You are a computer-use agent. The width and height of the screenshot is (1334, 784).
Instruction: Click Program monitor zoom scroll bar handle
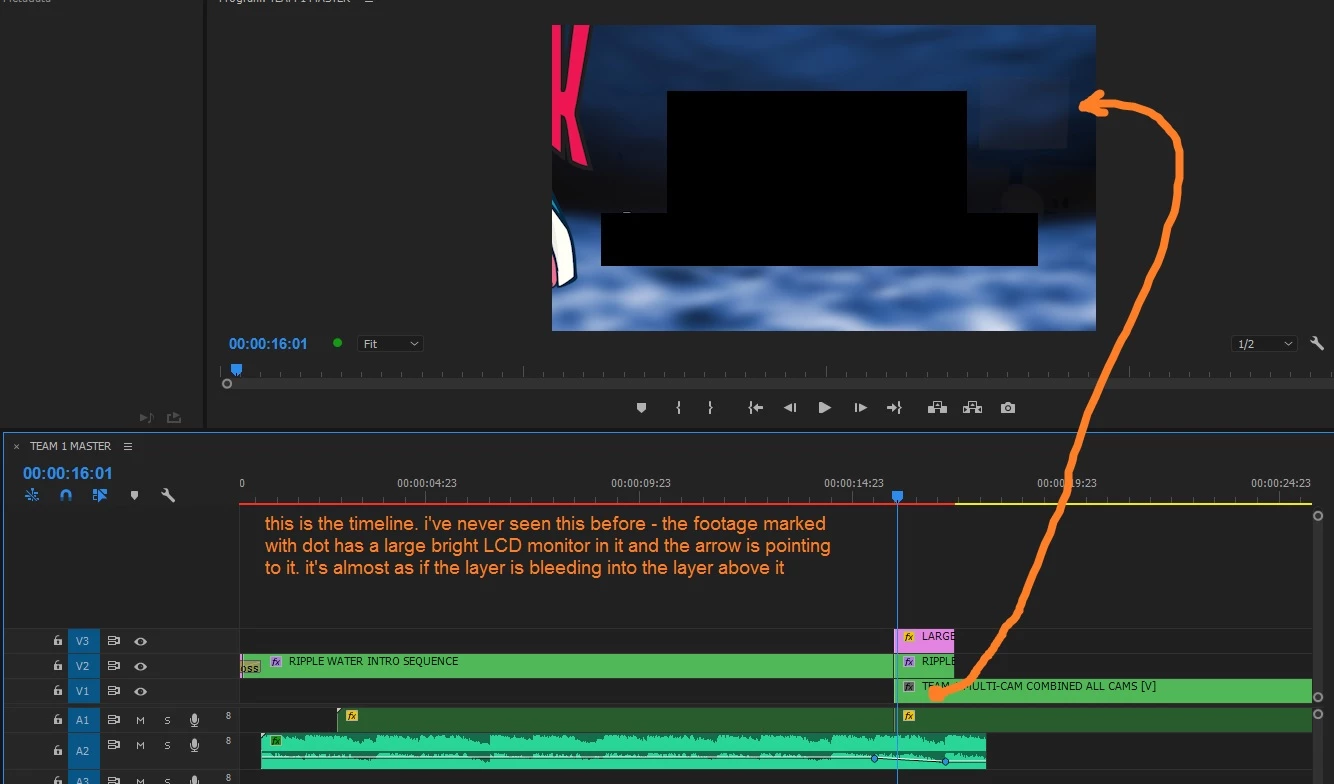(227, 383)
